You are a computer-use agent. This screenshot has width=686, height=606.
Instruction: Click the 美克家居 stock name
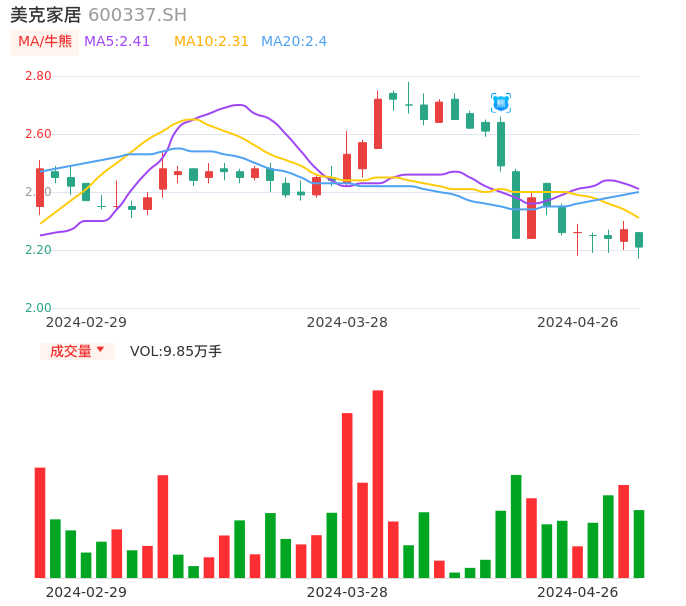45,15
